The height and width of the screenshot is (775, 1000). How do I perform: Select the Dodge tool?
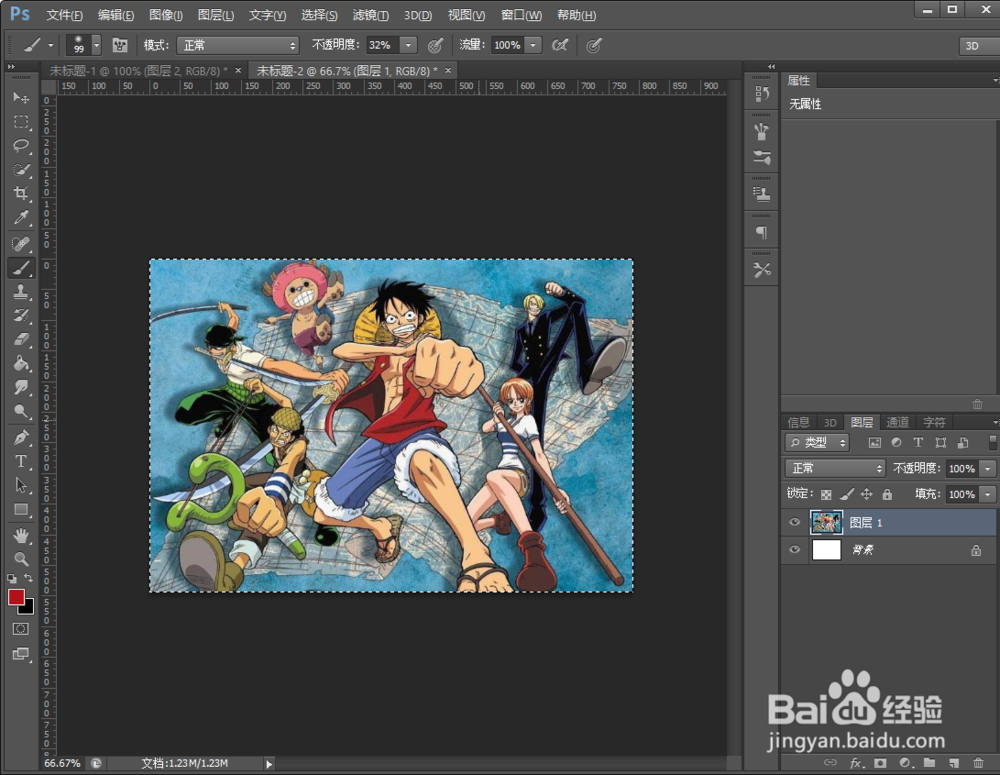point(21,411)
